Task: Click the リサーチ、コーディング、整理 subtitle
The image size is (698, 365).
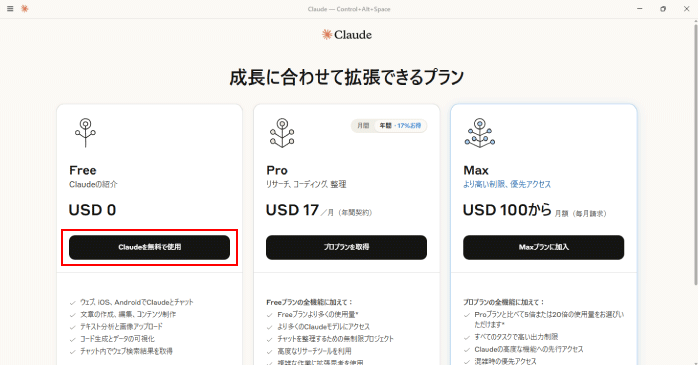Action: coord(306,184)
